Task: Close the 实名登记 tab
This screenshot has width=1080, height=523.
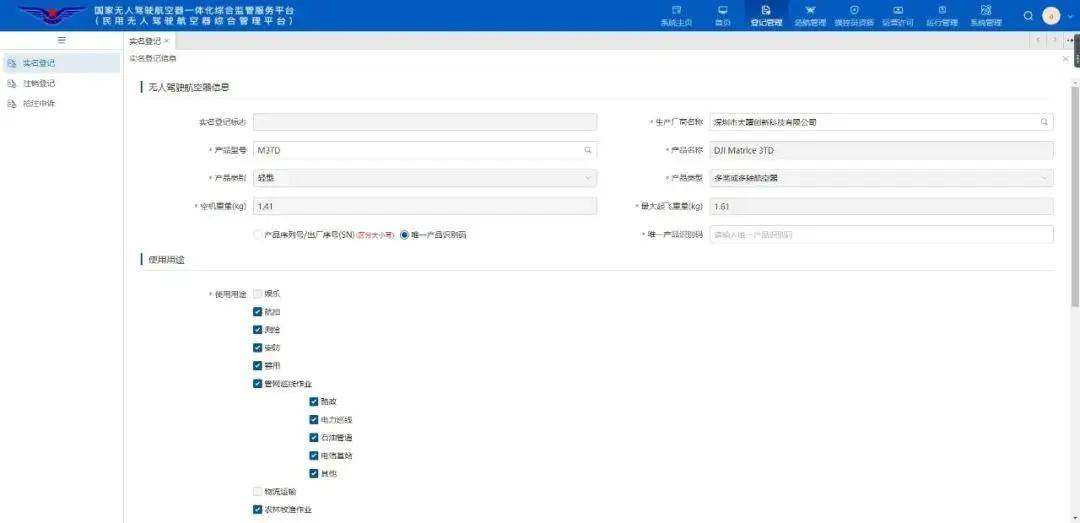Action: click(167, 41)
